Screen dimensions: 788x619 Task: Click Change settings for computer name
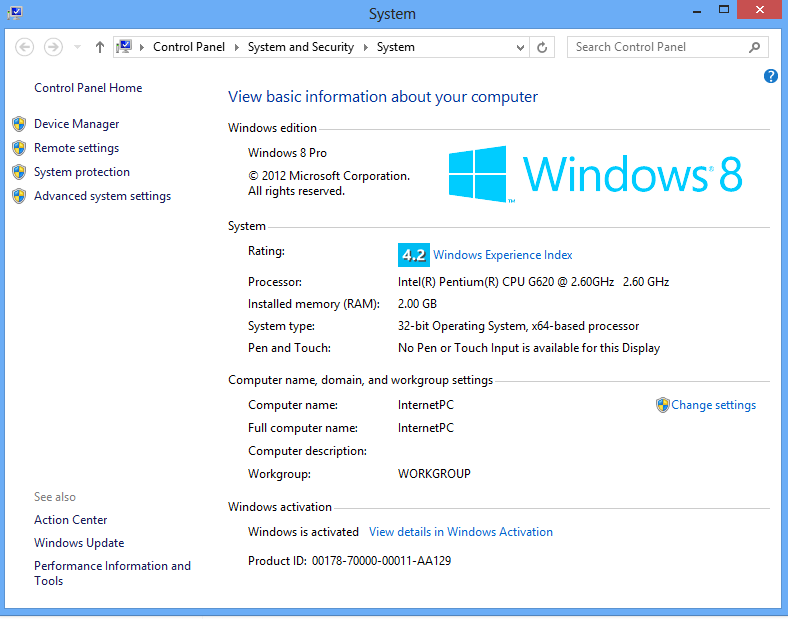pos(714,405)
